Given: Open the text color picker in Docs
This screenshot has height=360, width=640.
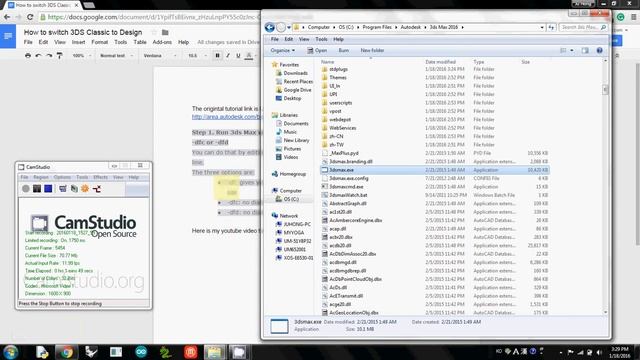Looking at the screenshot, I should click(249, 56).
